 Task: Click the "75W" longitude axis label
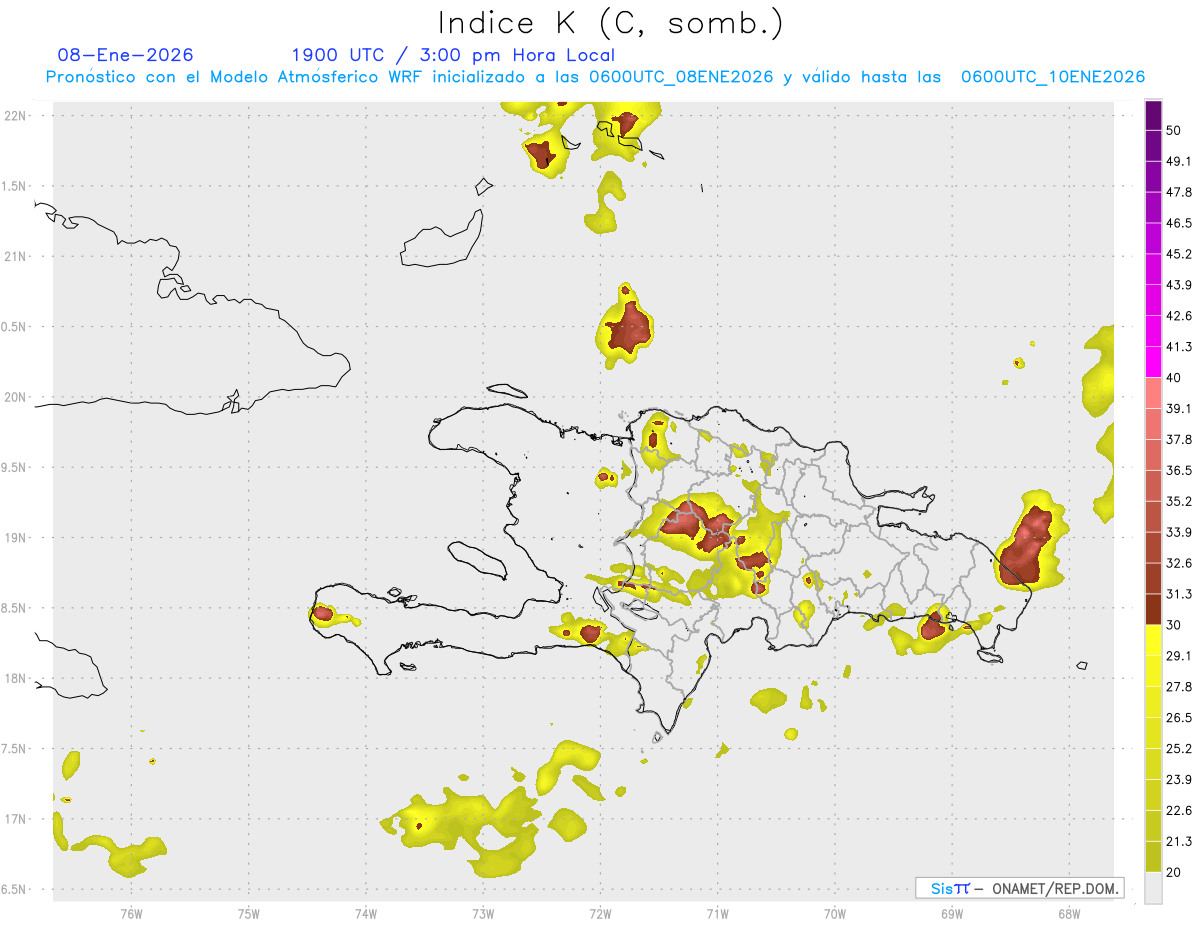[249, 913]
